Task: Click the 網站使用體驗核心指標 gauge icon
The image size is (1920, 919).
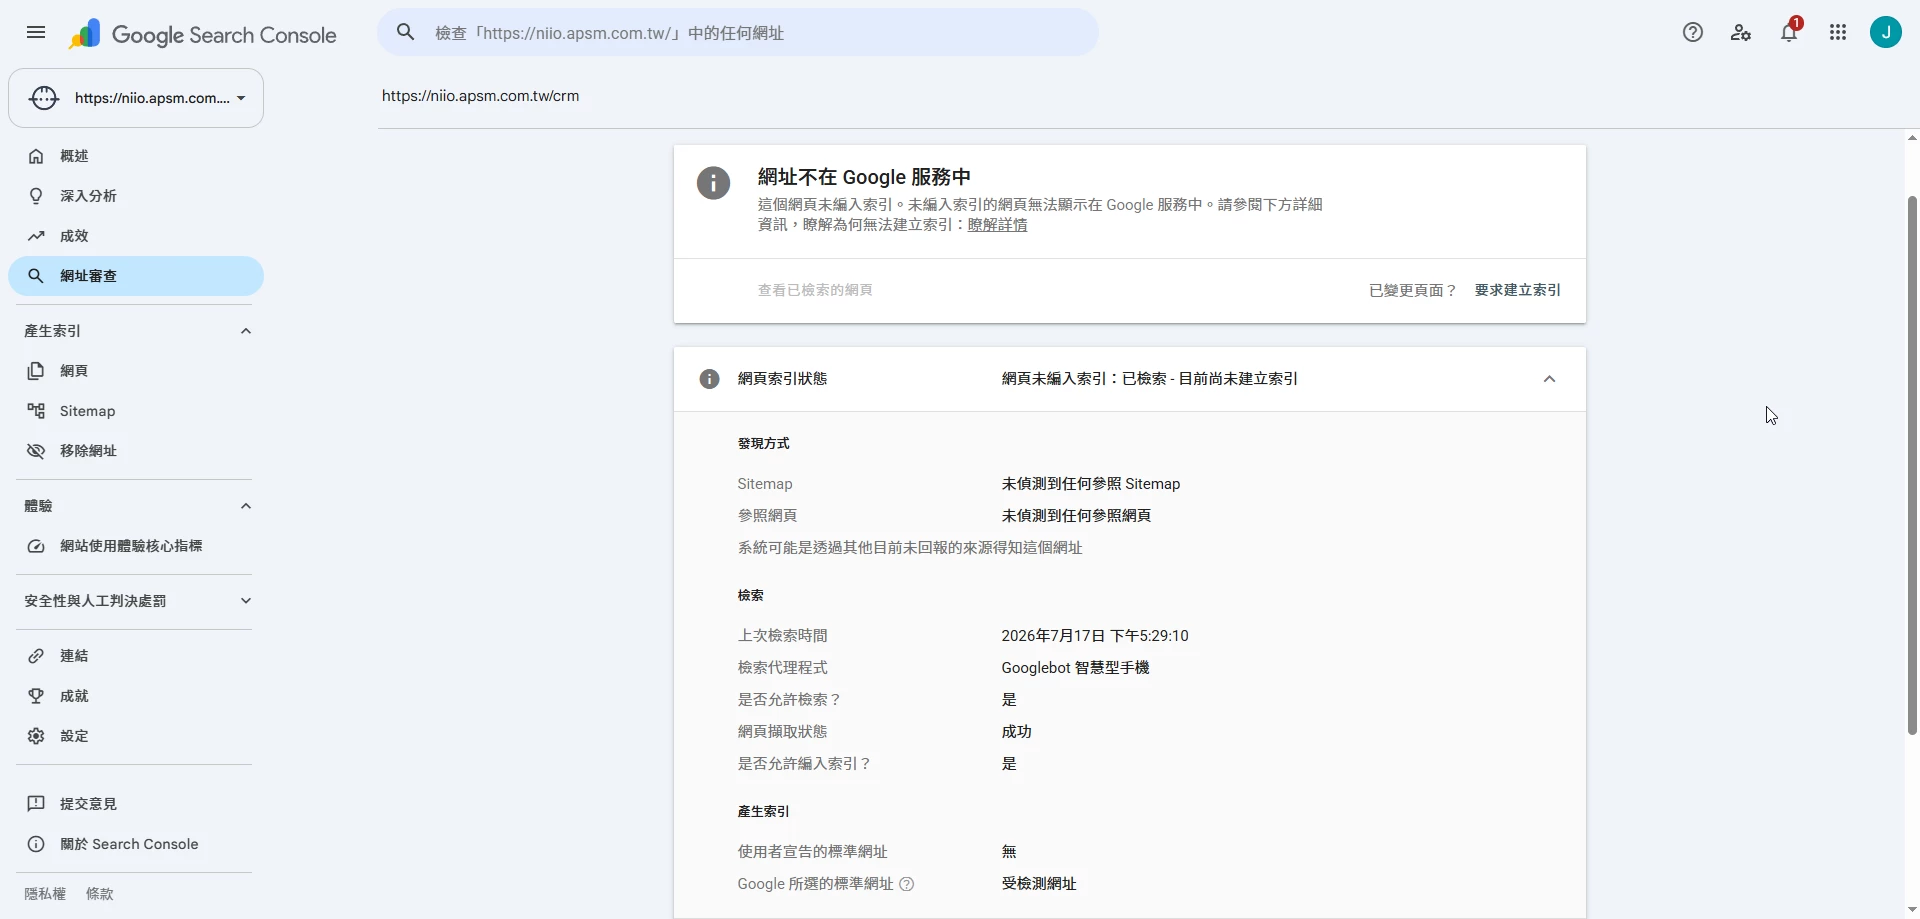Action: pyautogui.click(x=36, y=546)
